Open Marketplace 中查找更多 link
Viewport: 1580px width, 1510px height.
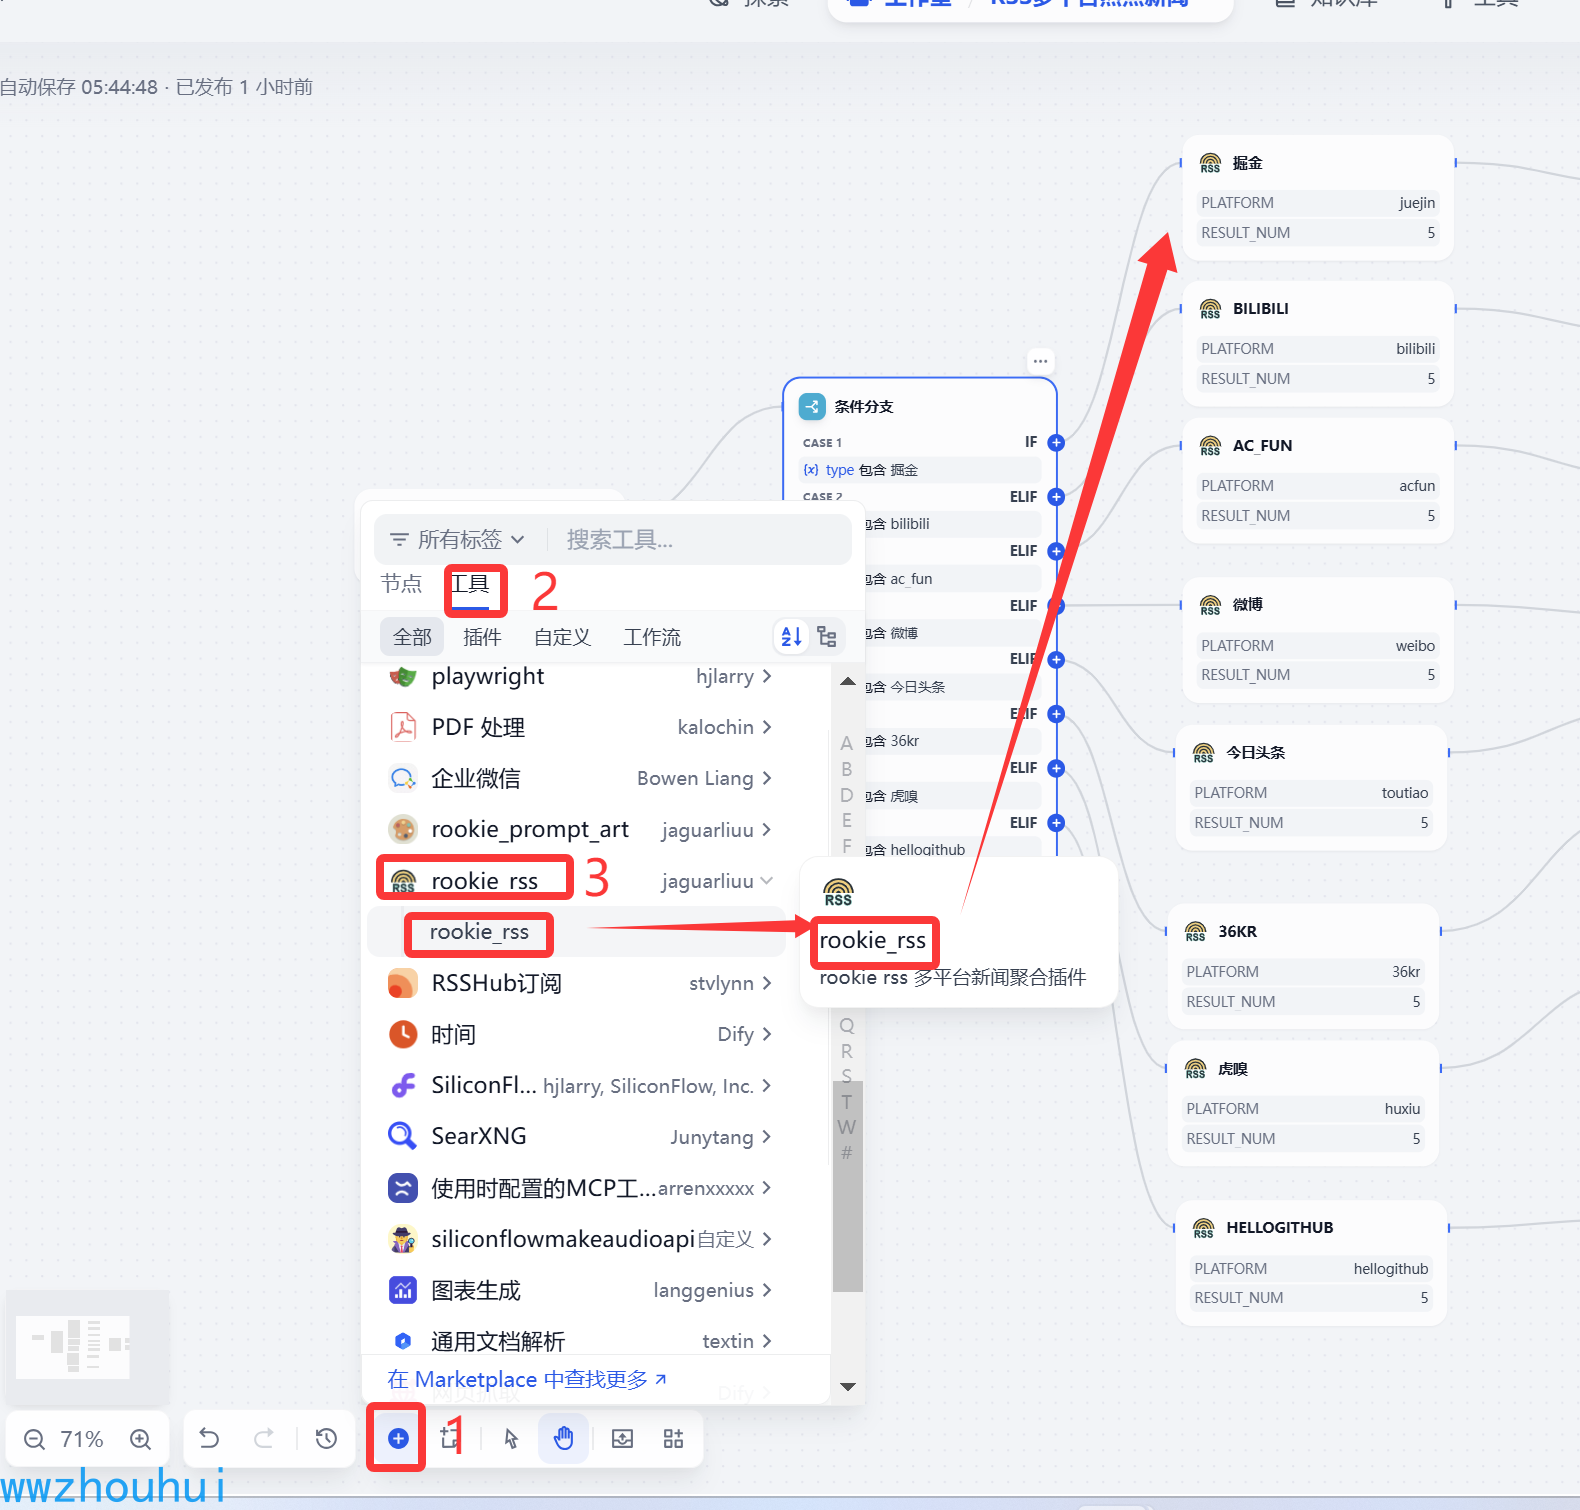[x=527, y=1380]
